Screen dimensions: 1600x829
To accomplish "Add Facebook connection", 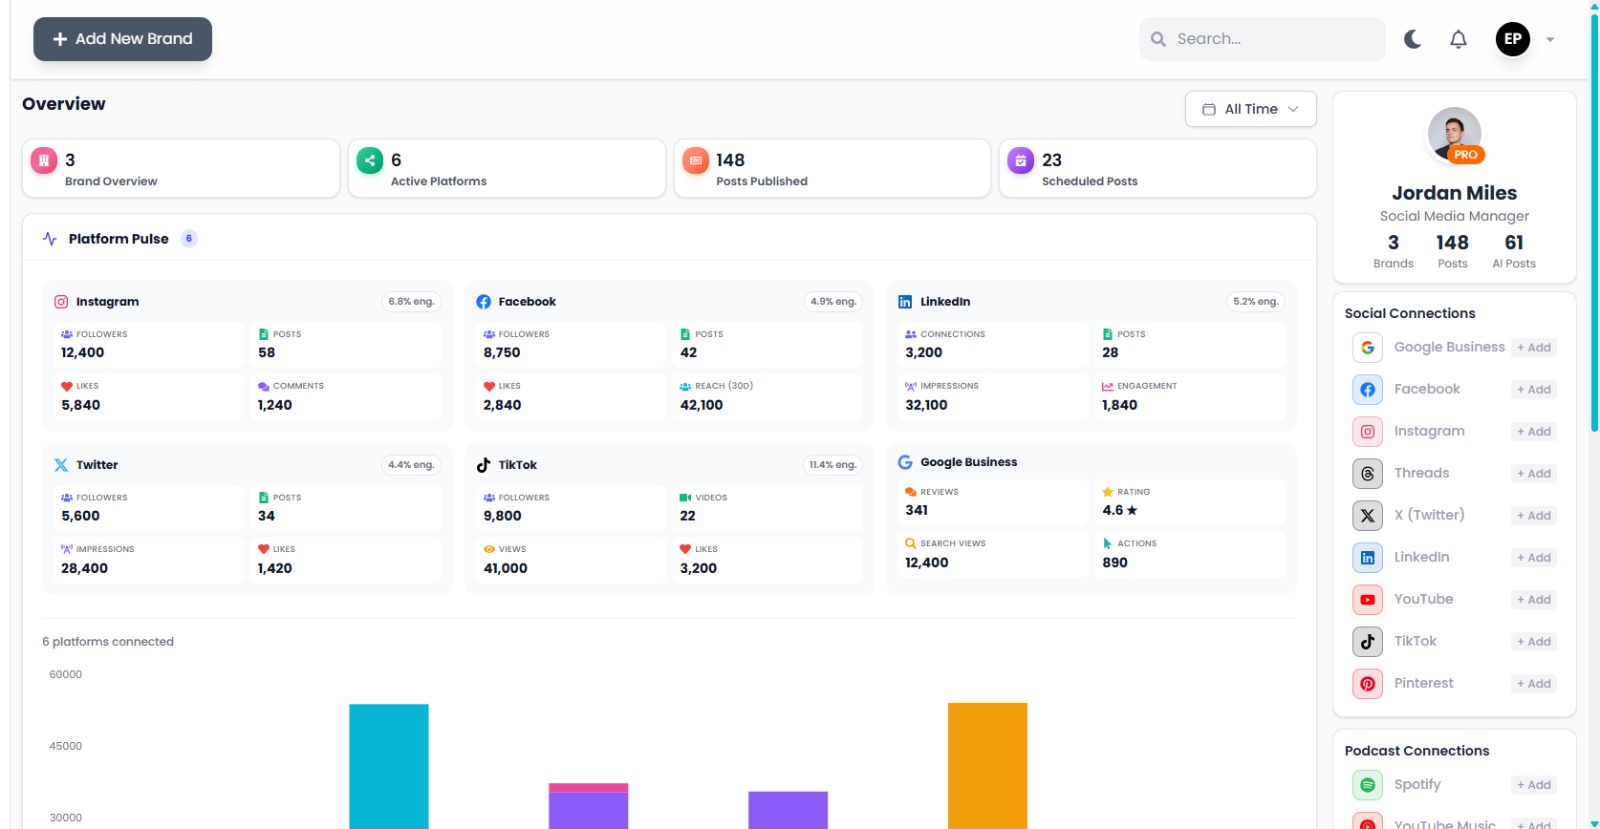I will coord(1534,390).
